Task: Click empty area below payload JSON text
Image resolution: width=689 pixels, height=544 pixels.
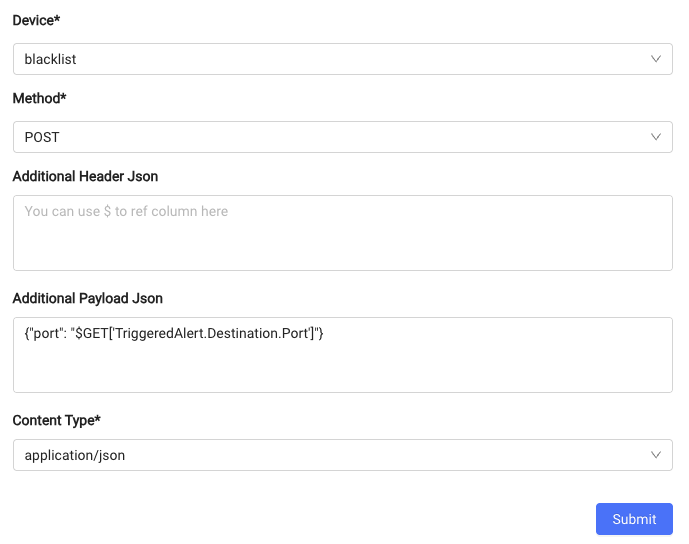Action: (x=343, y=369)
